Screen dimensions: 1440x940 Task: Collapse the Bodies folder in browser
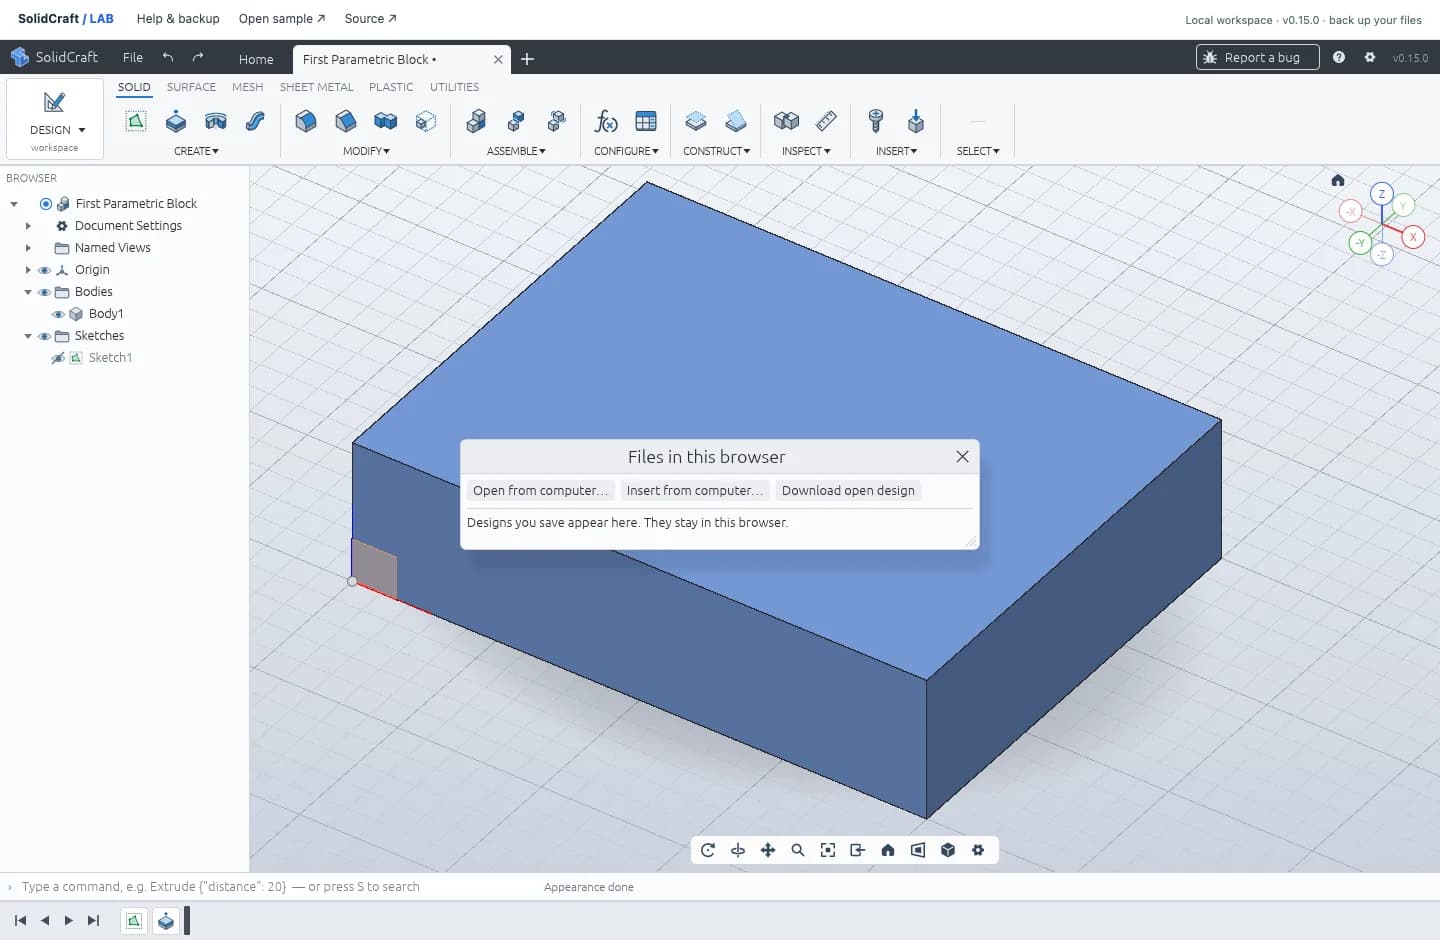tap(28, 292)
